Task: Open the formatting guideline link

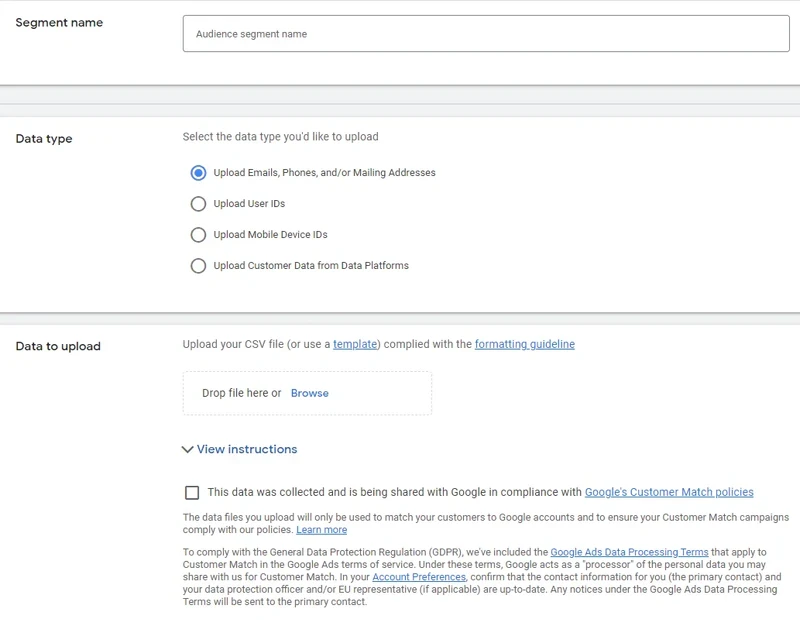Action: click(527, 343)
